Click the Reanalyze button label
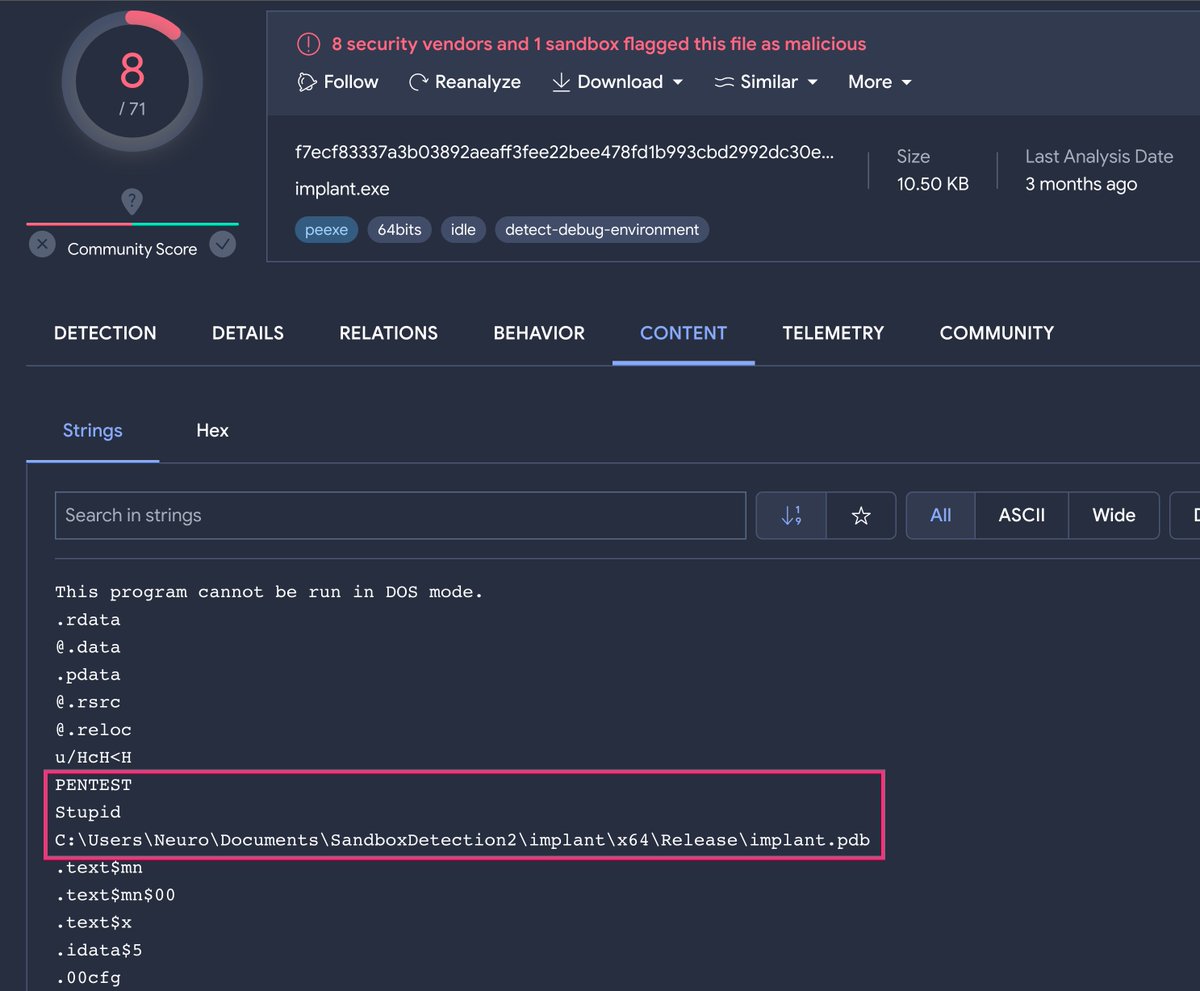1200x991 pixels. [x=478, y=82]
